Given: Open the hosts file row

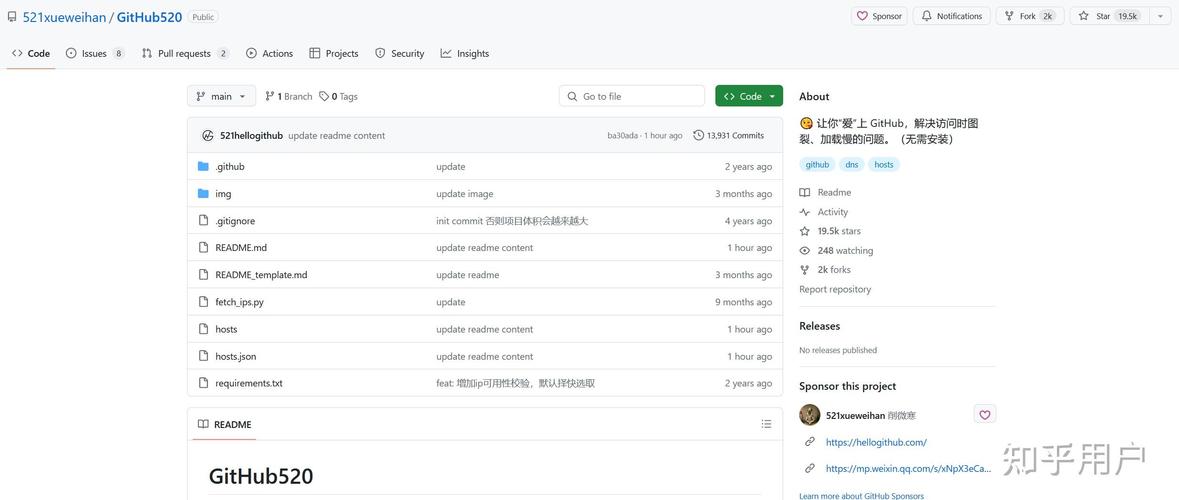Looking at the screenshot, I should pos(484,329).
